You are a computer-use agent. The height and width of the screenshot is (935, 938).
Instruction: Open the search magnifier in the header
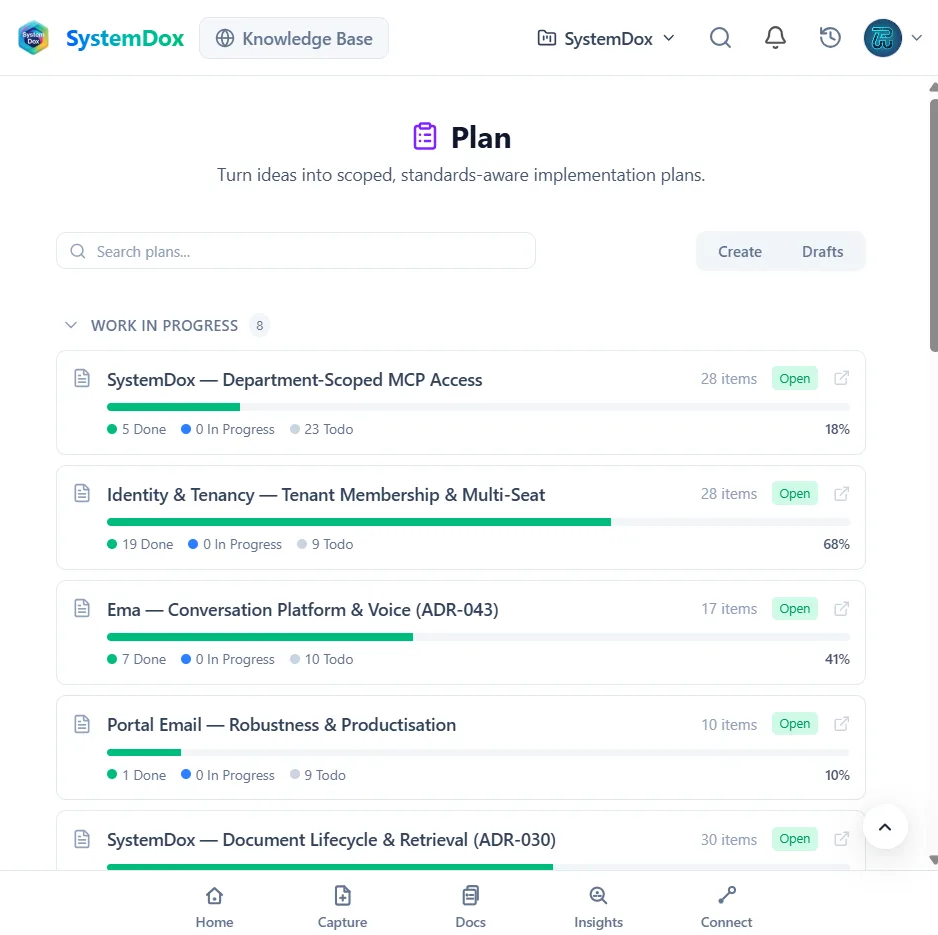(720, 38)
